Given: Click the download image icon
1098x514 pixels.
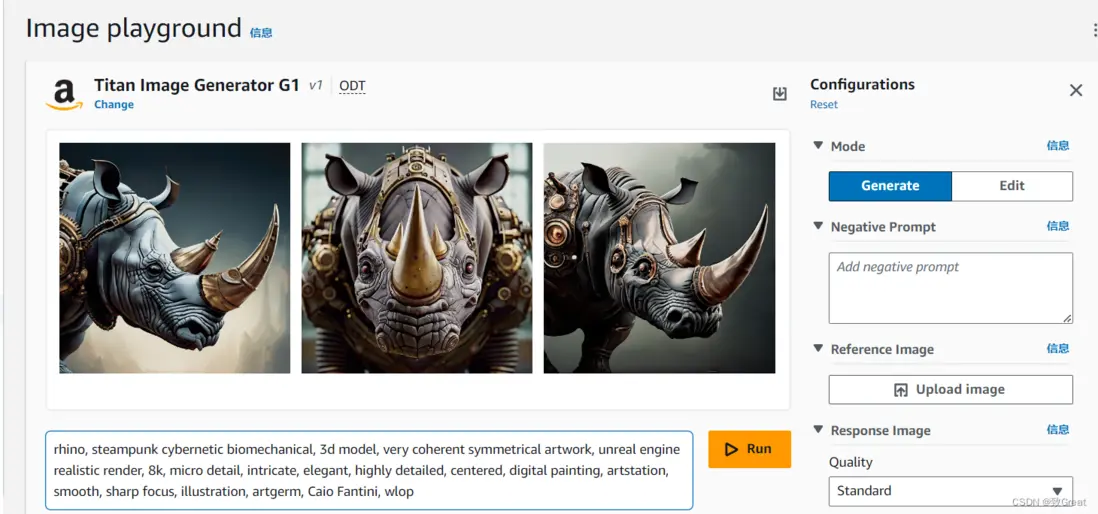Looking at the screenshot, I should [x=780, y=94].
